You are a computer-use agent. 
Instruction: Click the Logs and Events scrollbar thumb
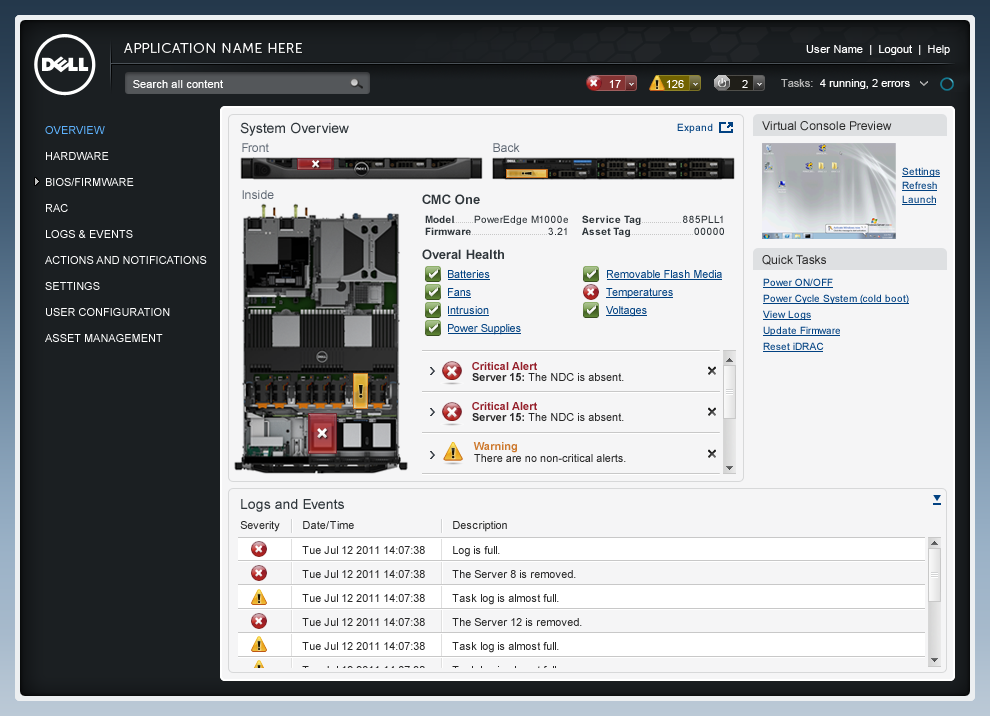[x=934, y=575]
